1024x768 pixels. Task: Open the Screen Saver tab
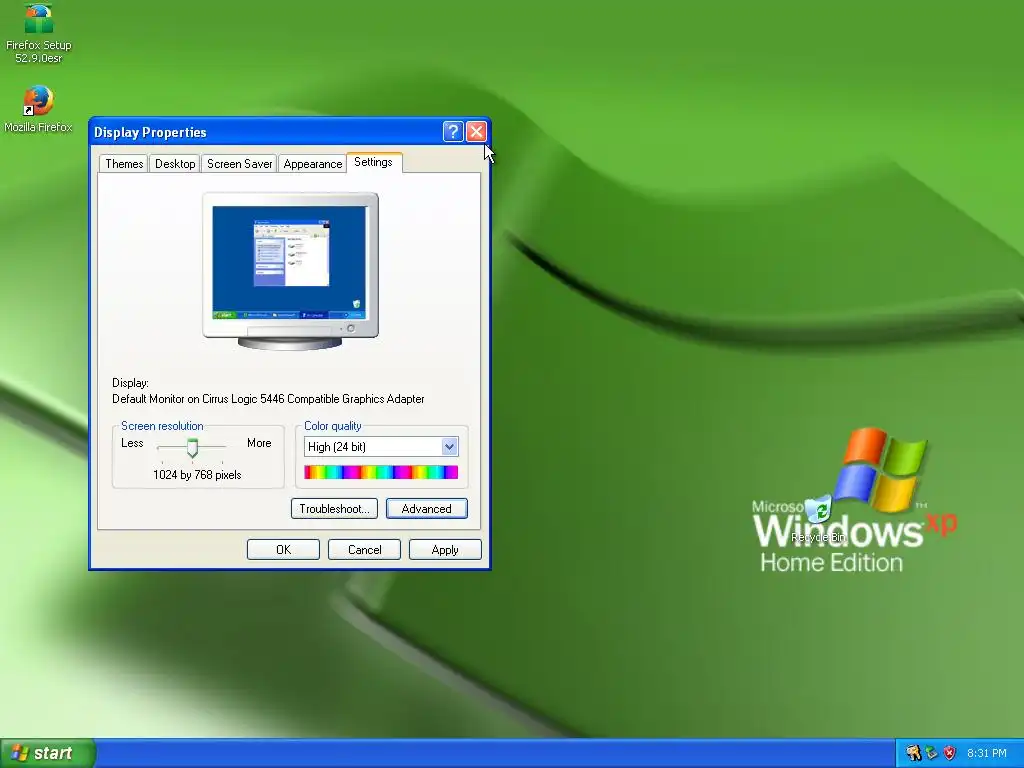239,164
